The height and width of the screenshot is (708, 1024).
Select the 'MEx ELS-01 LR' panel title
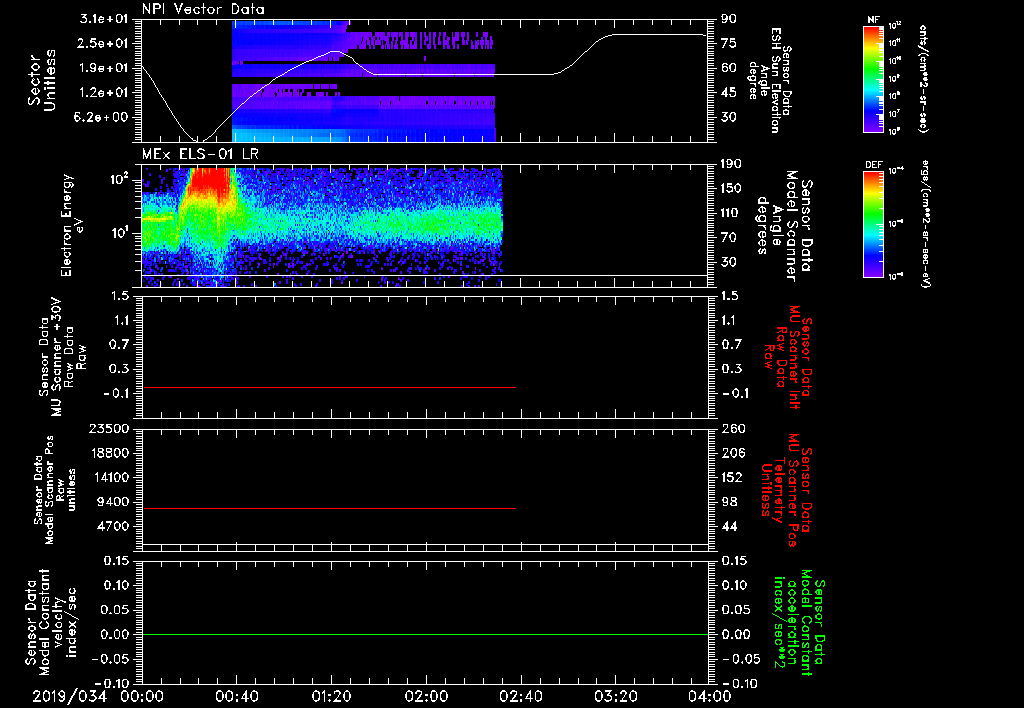tap(200, 155)
